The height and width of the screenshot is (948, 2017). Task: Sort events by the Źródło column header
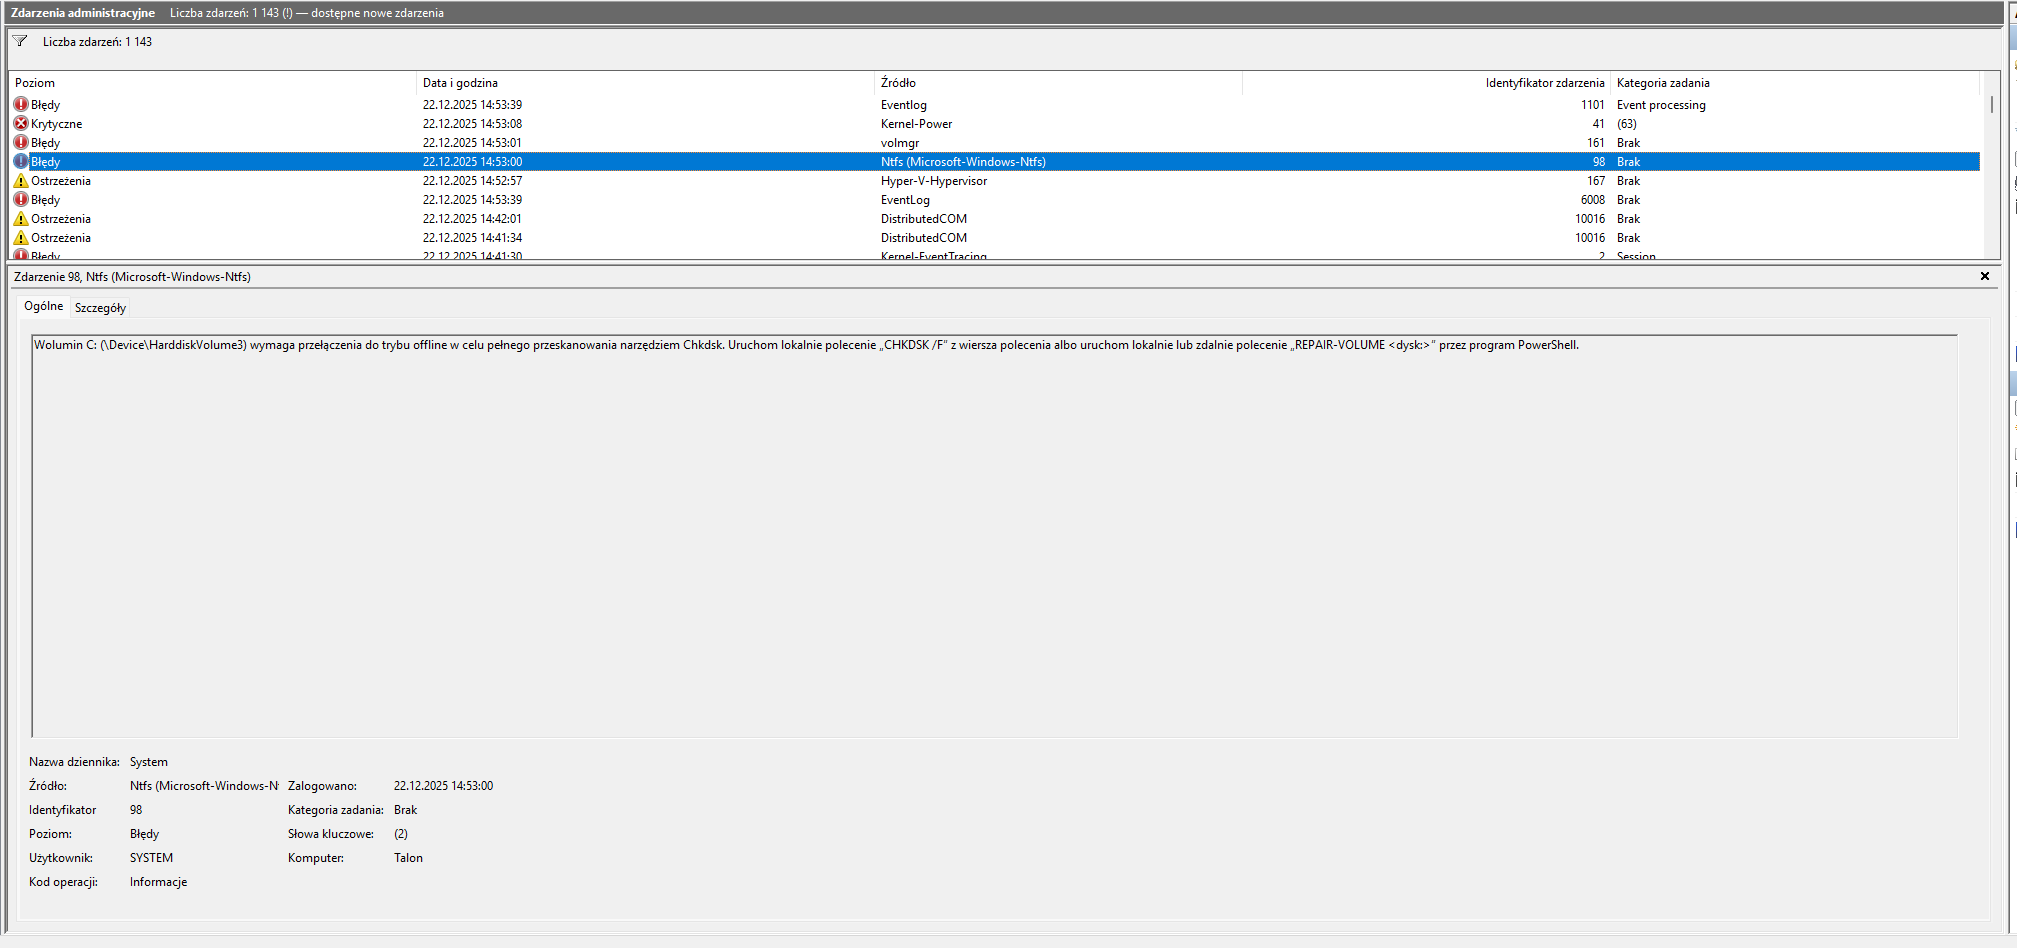coord(1058,83)
